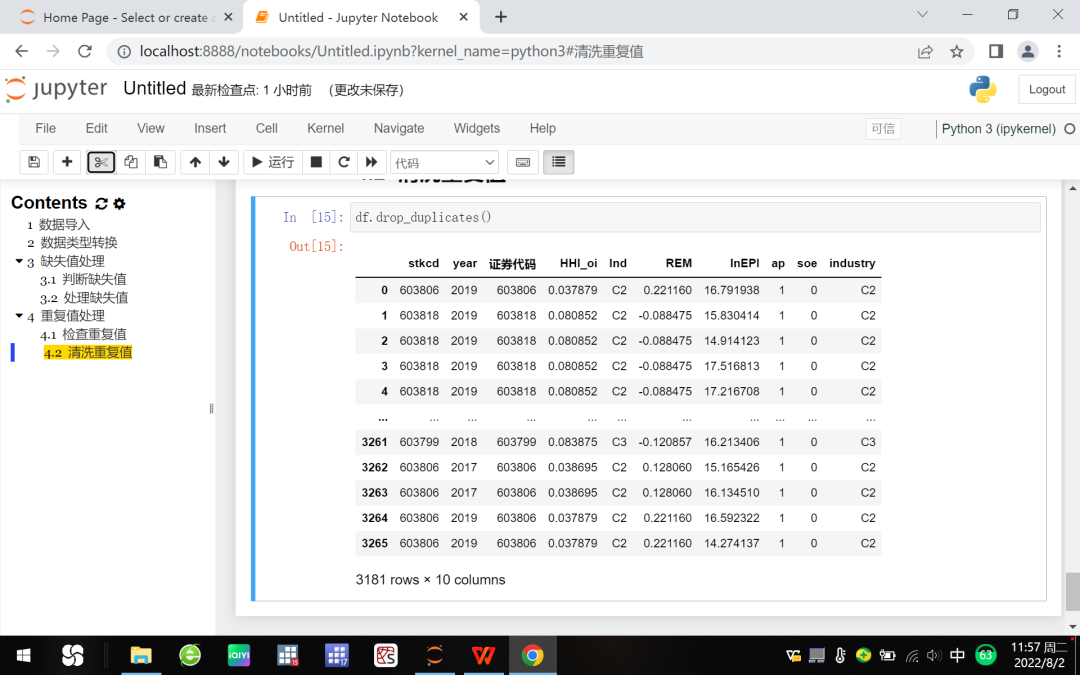Toggle the browser side panel

point(995,52)
